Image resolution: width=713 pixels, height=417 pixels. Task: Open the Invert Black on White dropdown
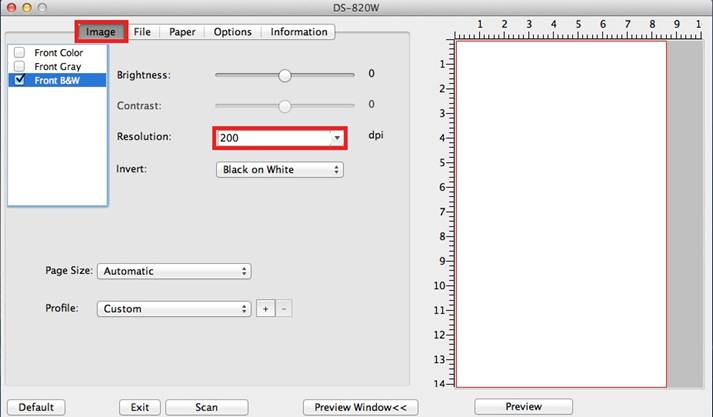[x=279, y=170]
